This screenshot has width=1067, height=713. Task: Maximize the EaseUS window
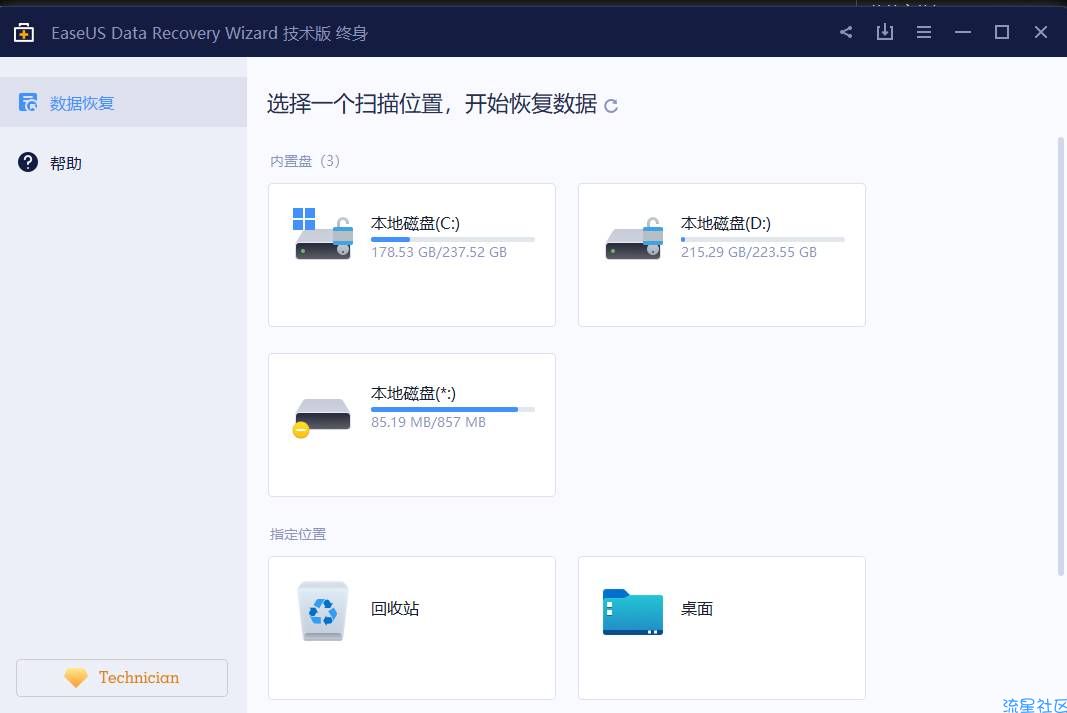point(1002,32)
